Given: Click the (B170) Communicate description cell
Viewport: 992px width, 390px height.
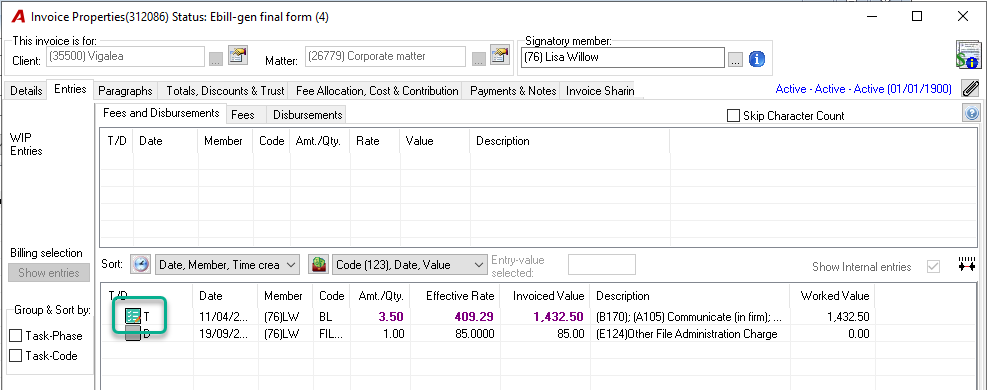Looking at the screenshot, I should 689,317.
